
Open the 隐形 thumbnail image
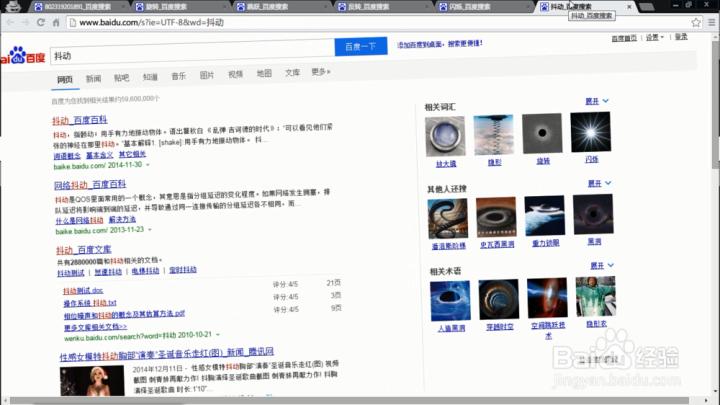point(494,135)
